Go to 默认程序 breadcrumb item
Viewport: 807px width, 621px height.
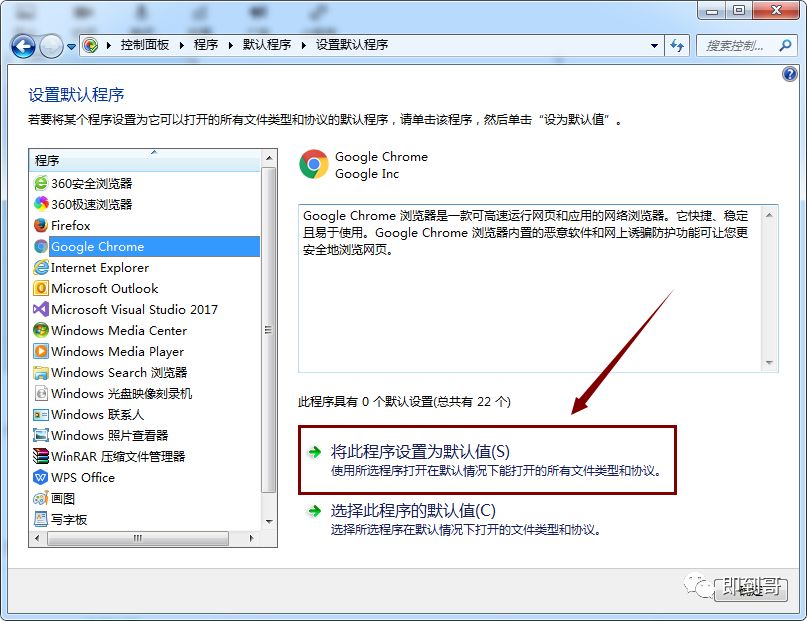267,45
